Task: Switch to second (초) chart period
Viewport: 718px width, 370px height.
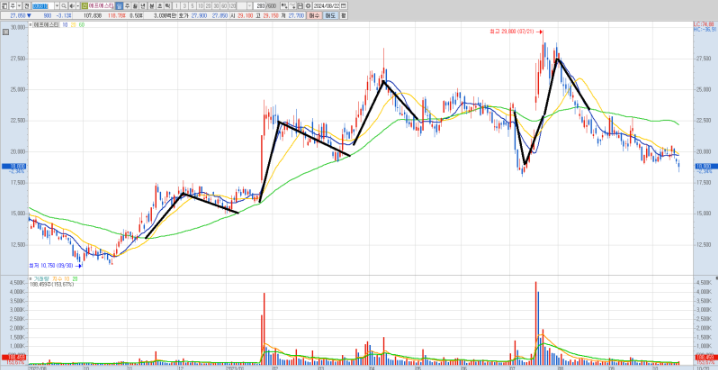Action: [x=160, y=6]
